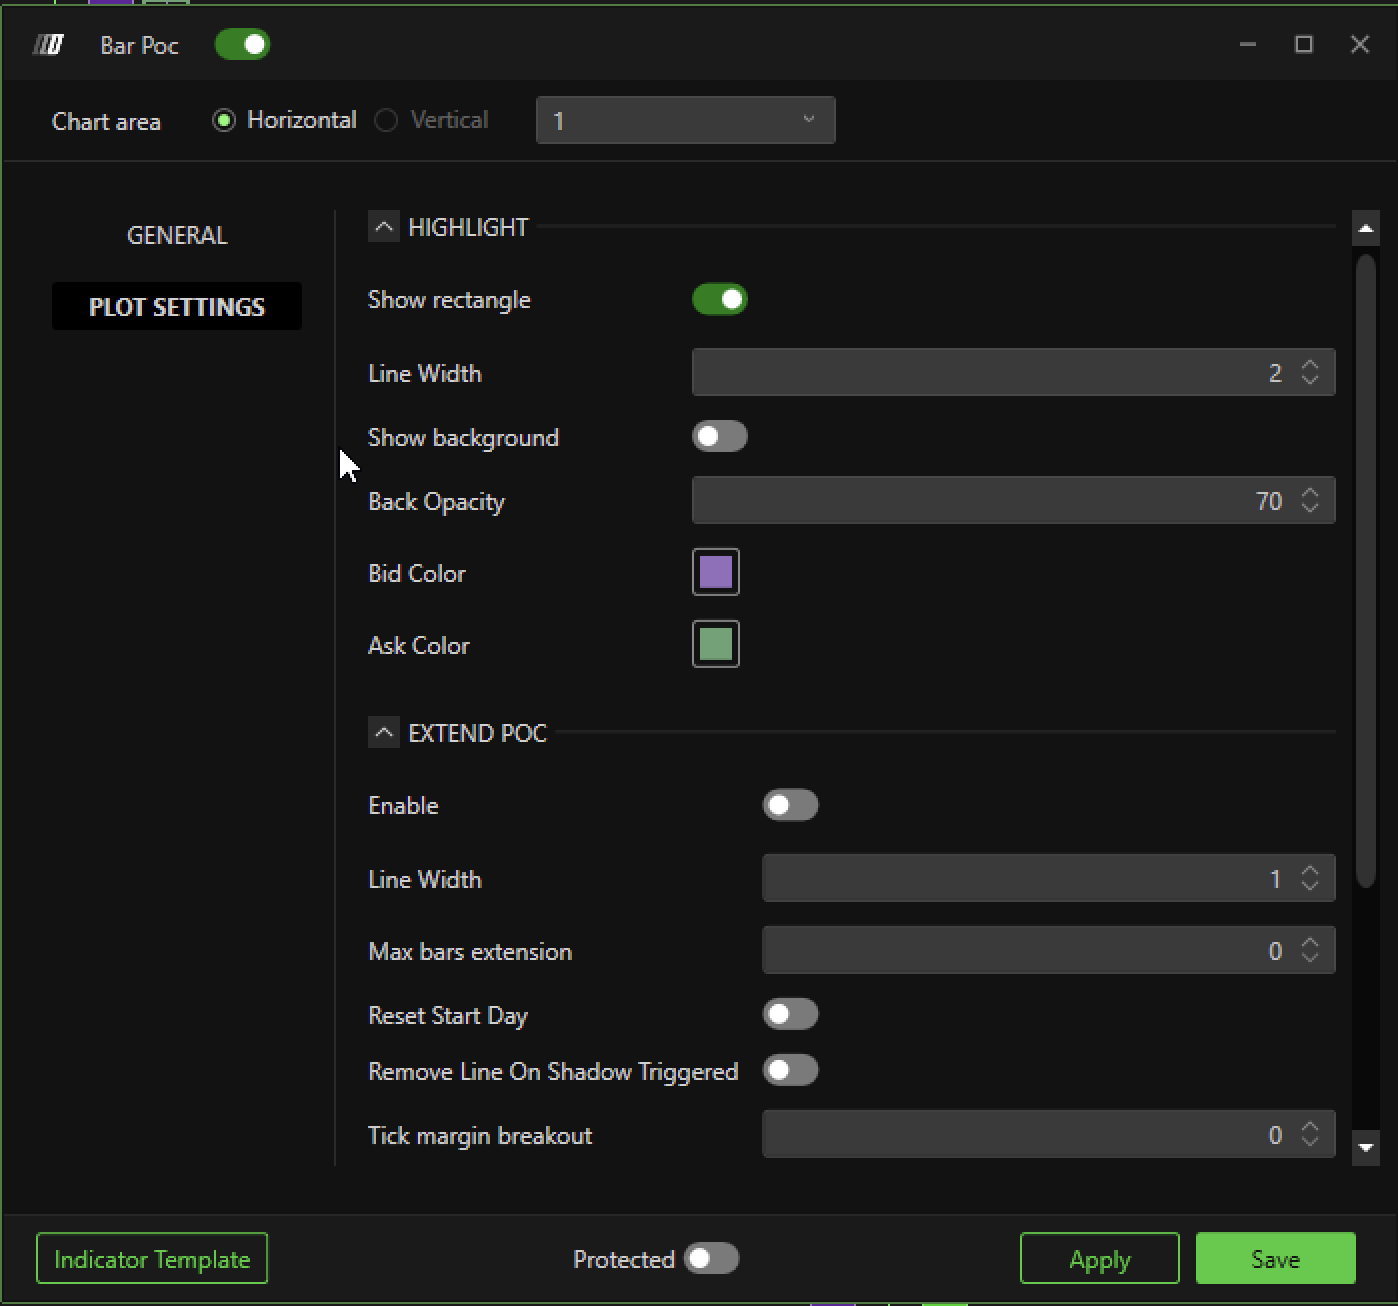Enable the Show background toggle
The image size is (1398, 1306).
719,437
